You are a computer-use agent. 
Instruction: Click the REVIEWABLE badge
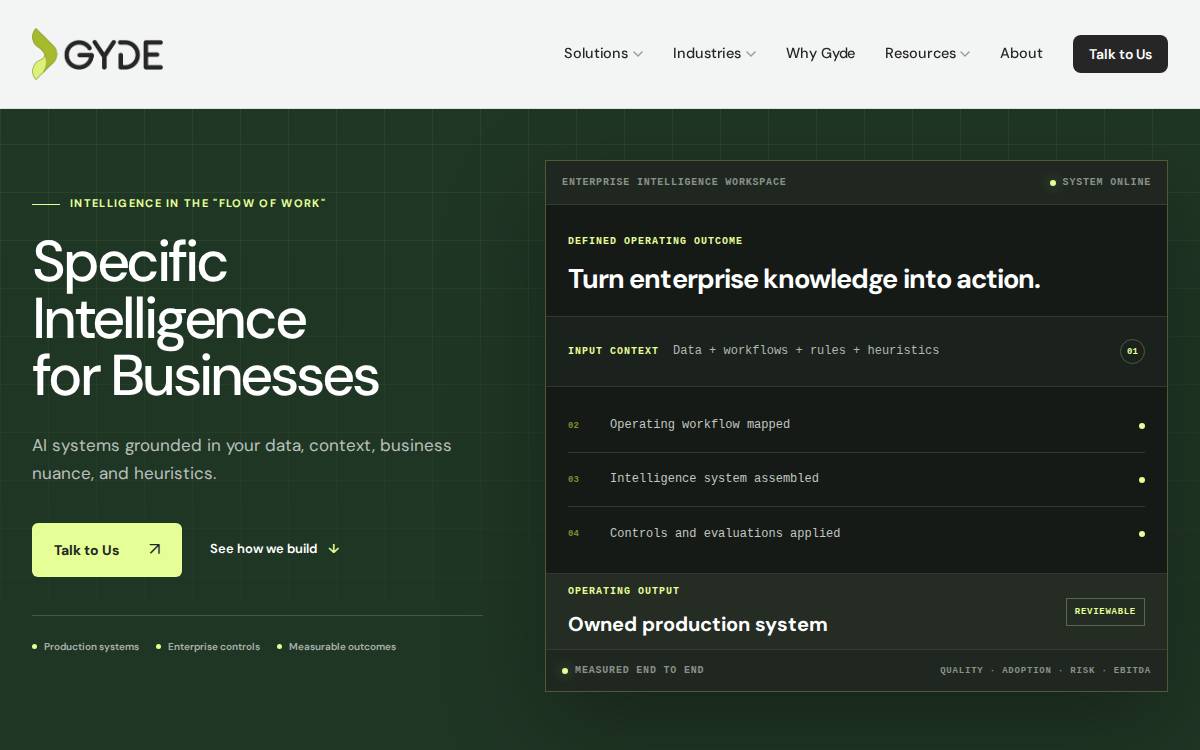pyautogui.click(x=1105, y=611)
